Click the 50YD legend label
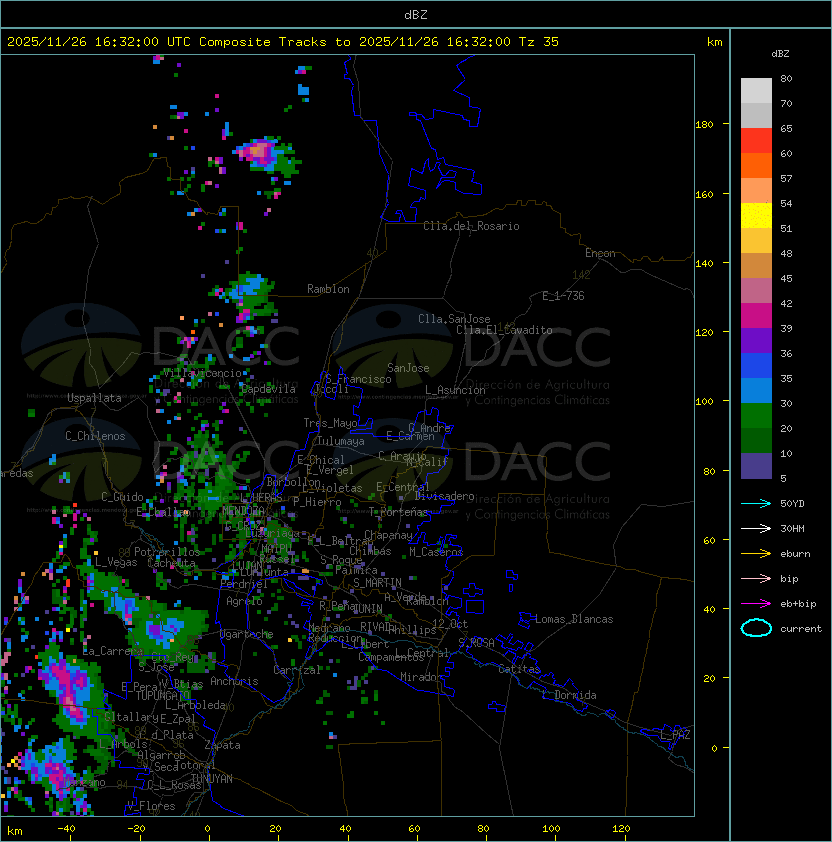This screenshot has width=832, height=842. pyautogui.click(x=792, y=503)
